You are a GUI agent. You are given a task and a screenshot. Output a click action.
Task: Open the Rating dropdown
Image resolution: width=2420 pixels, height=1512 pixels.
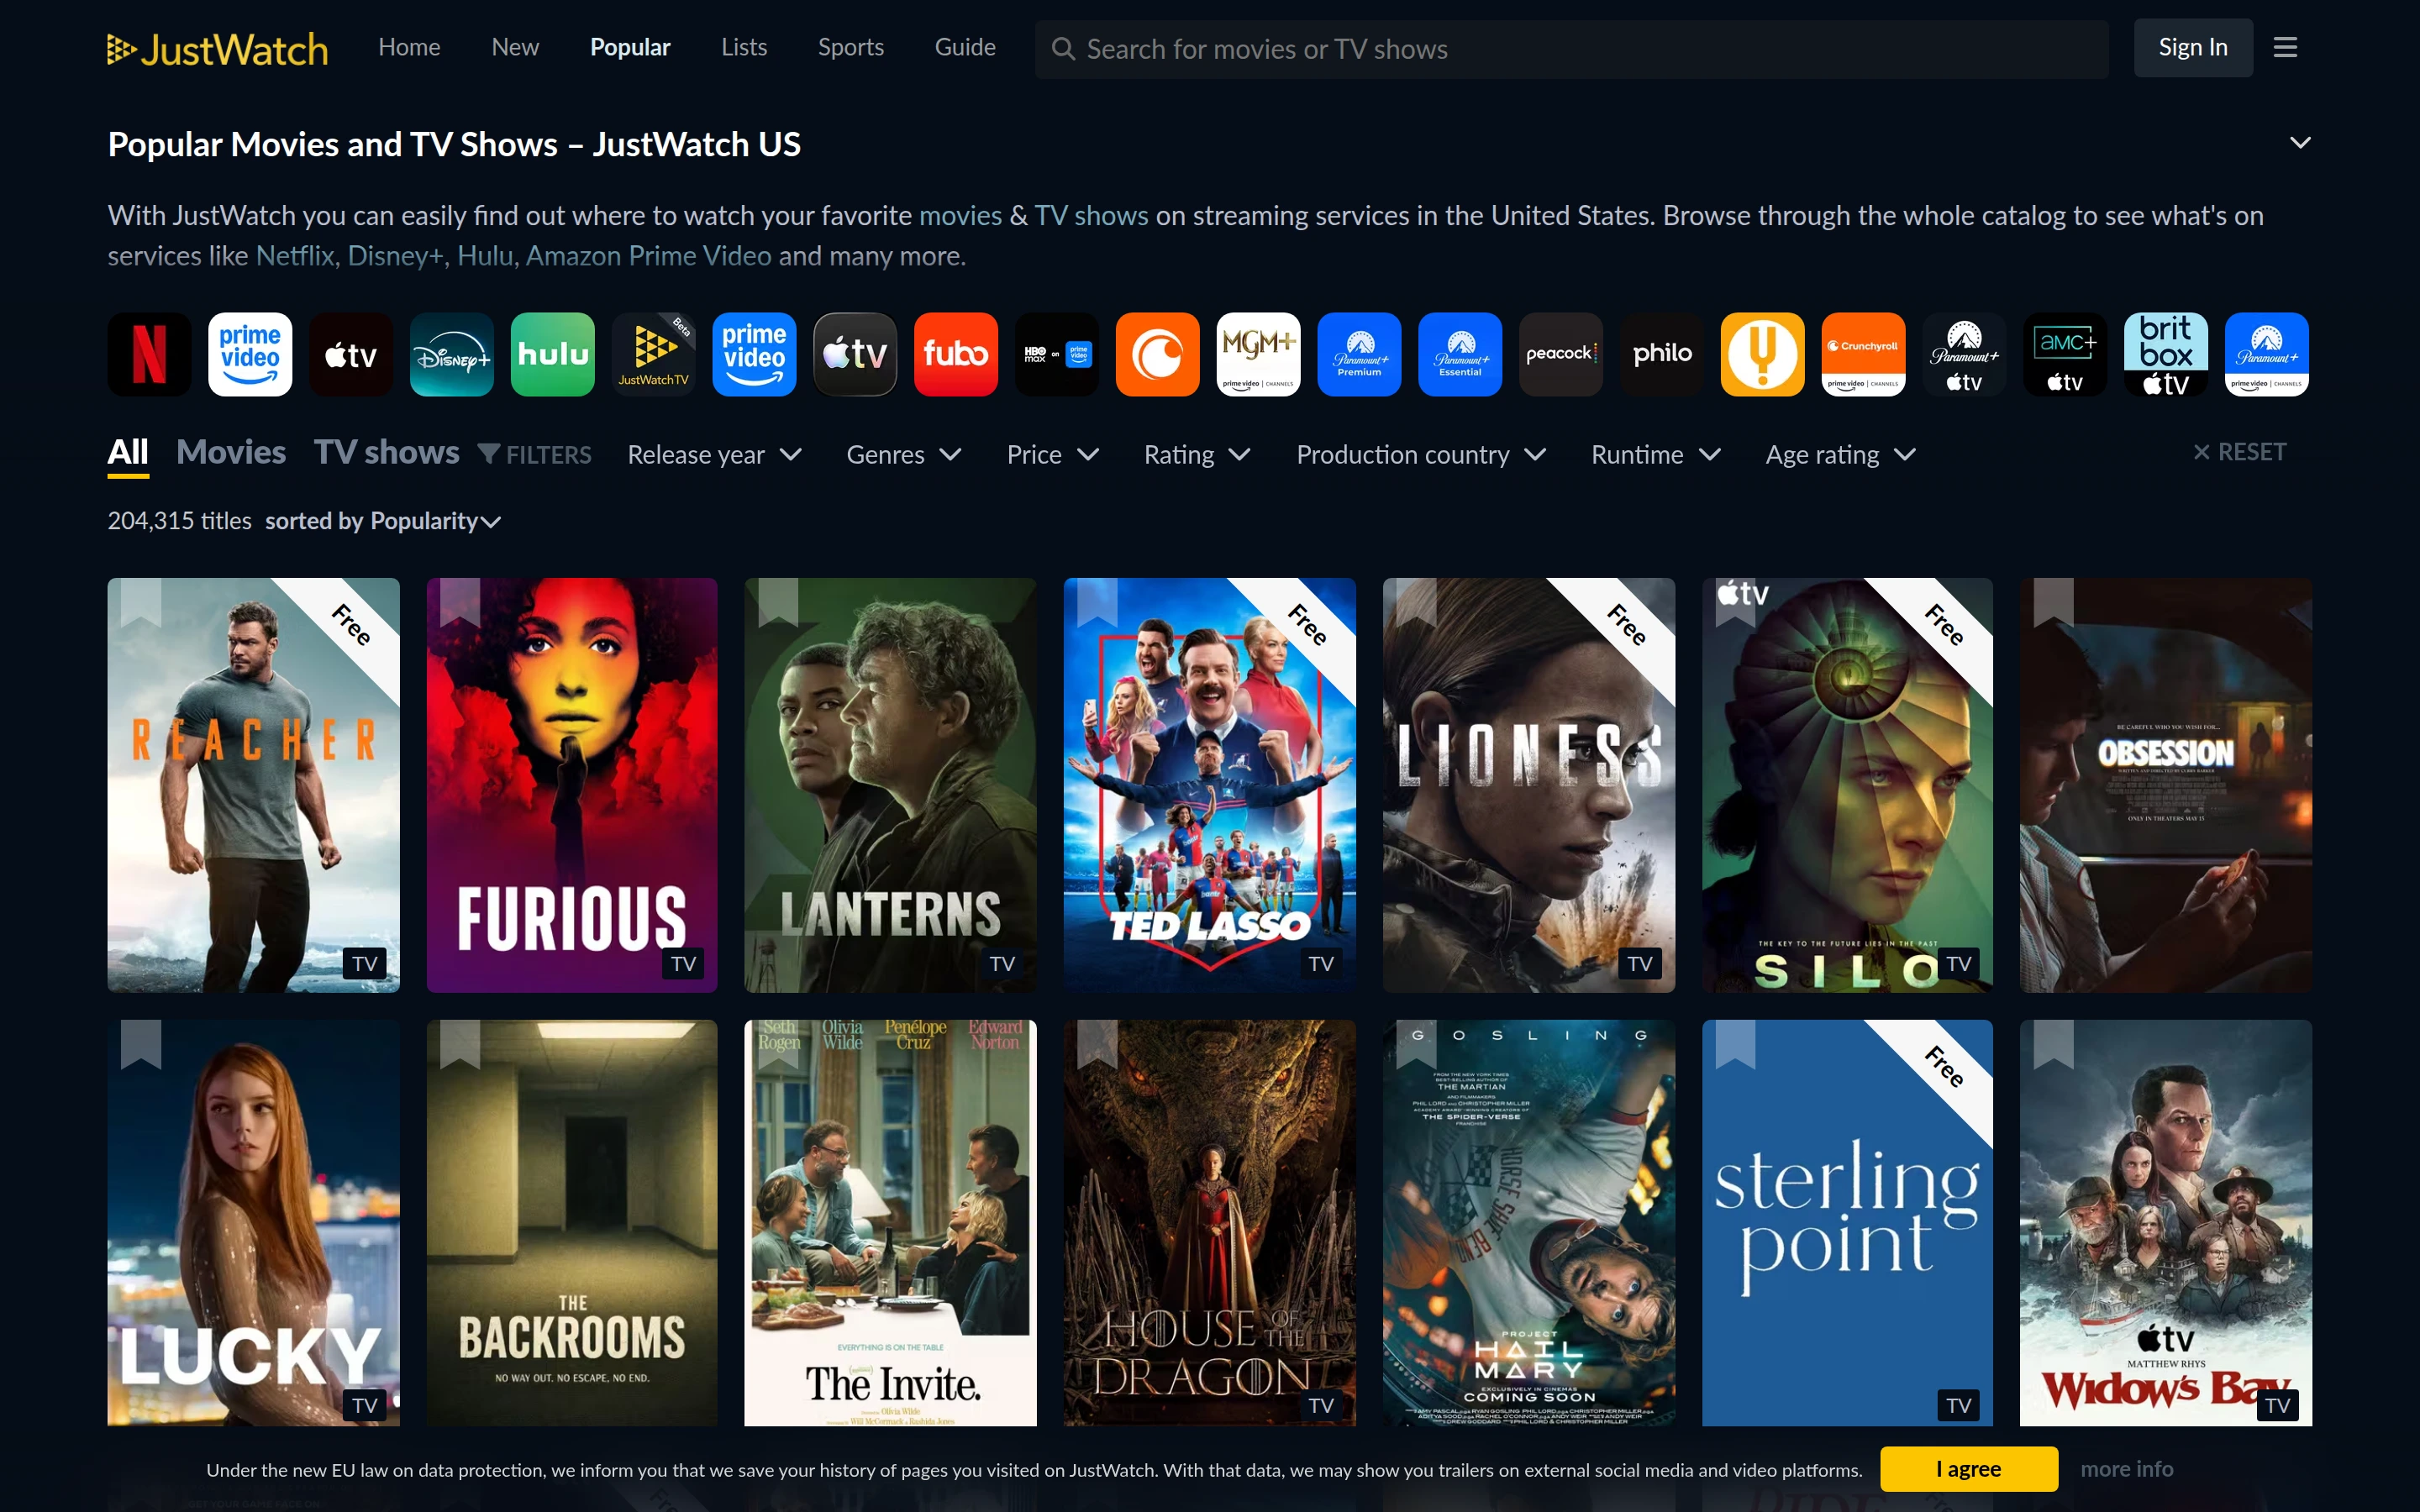1197,454
